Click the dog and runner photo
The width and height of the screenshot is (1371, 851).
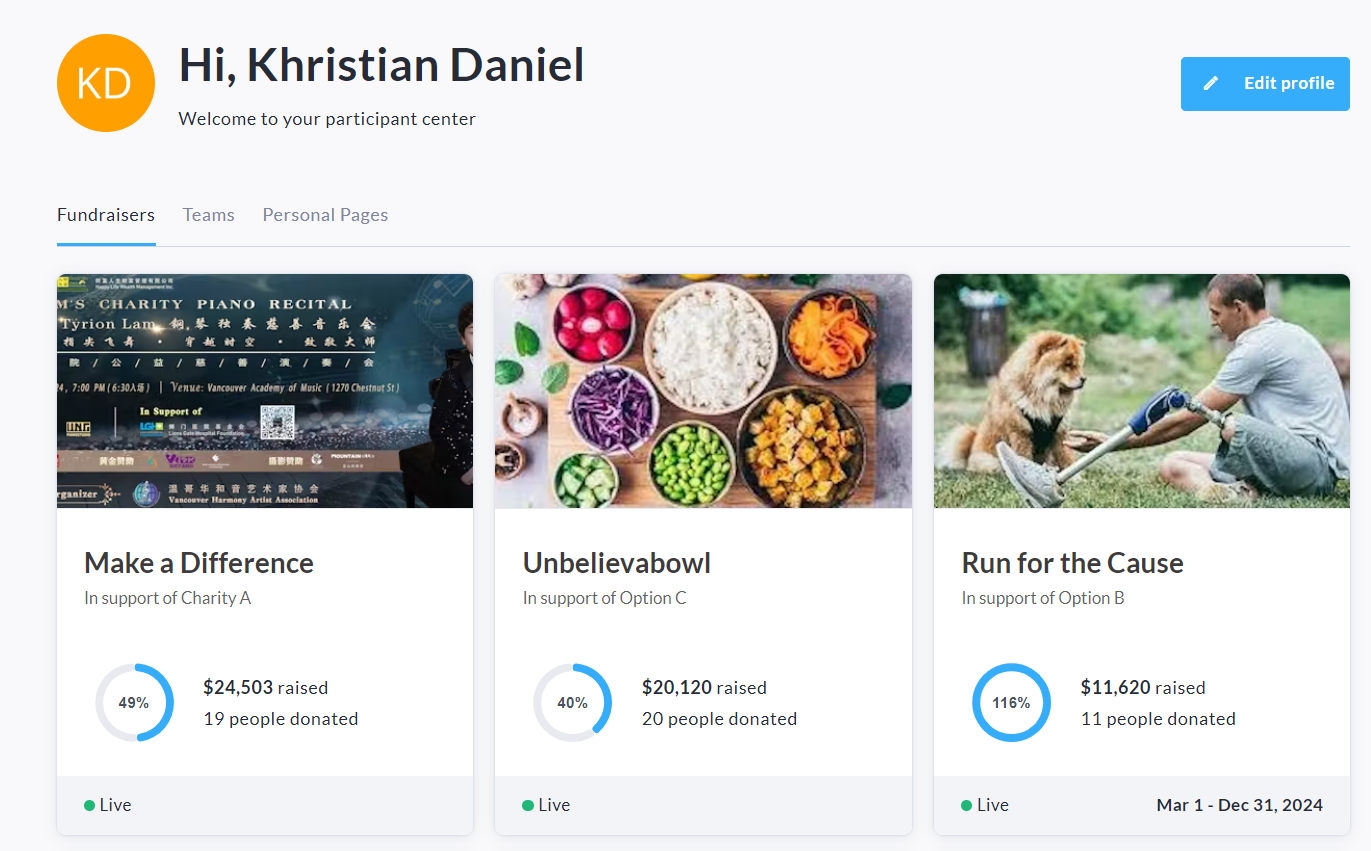click(x=1141, y=391)
